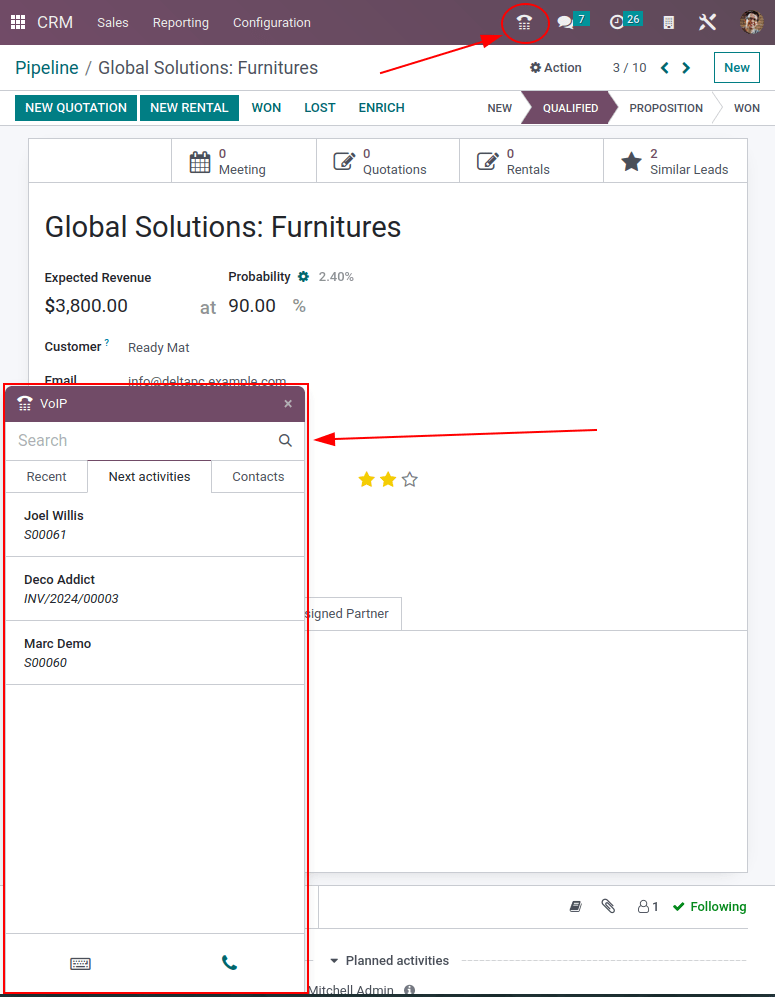Open messages via the chat bubble icon

(566, 21)
